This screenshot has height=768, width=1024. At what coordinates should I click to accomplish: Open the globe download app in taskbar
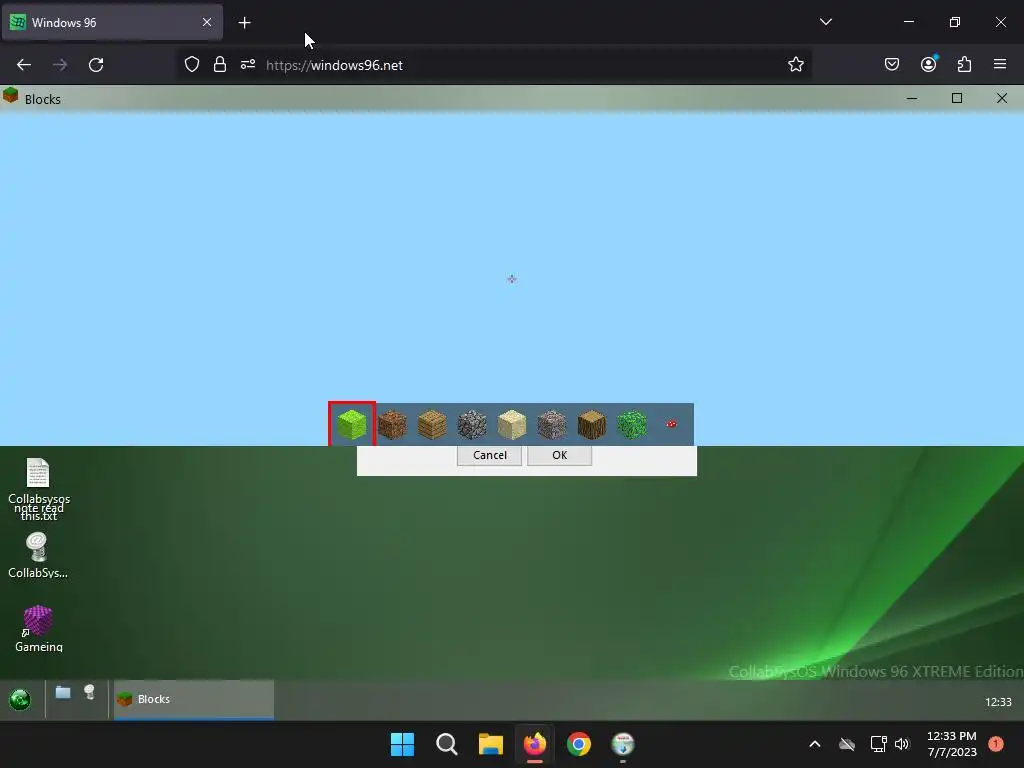[623, 744]
